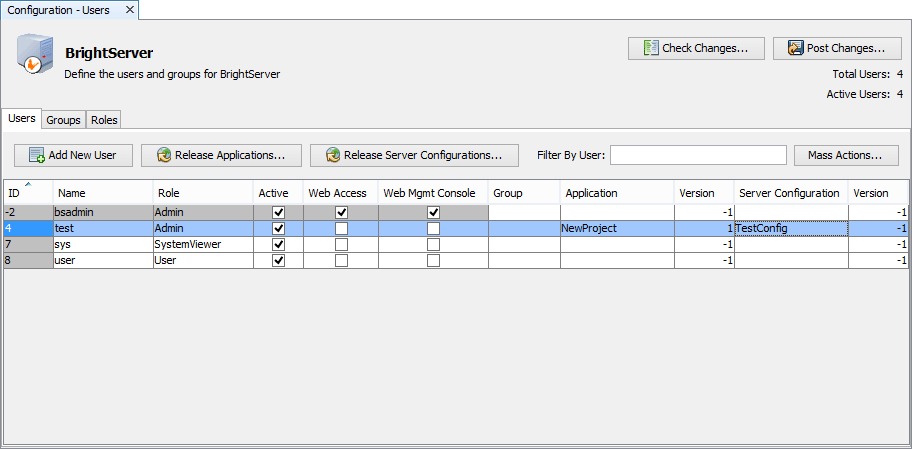Enable Web Mgmt Console for user sys
Screen dimensions: 912x449
[x=433, y=245]
